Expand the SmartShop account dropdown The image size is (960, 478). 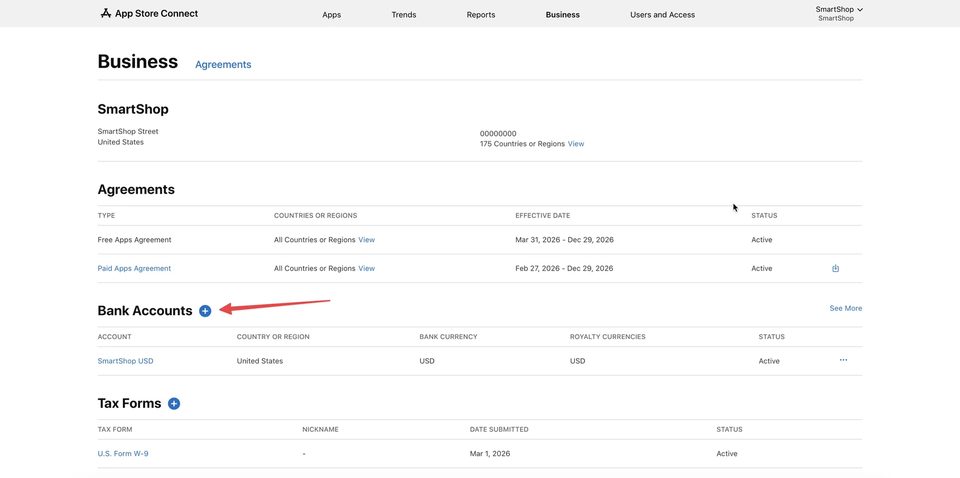pos(839,10)
